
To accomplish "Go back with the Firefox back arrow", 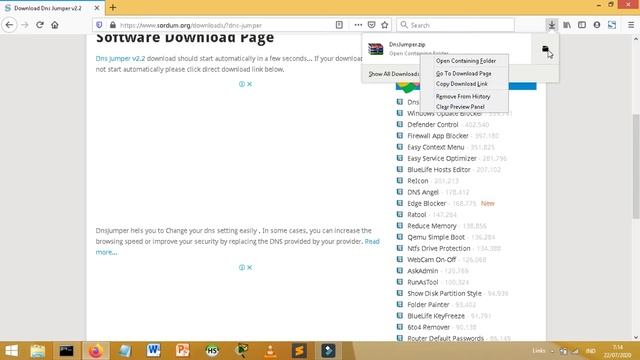I will [x=9, y=25].
